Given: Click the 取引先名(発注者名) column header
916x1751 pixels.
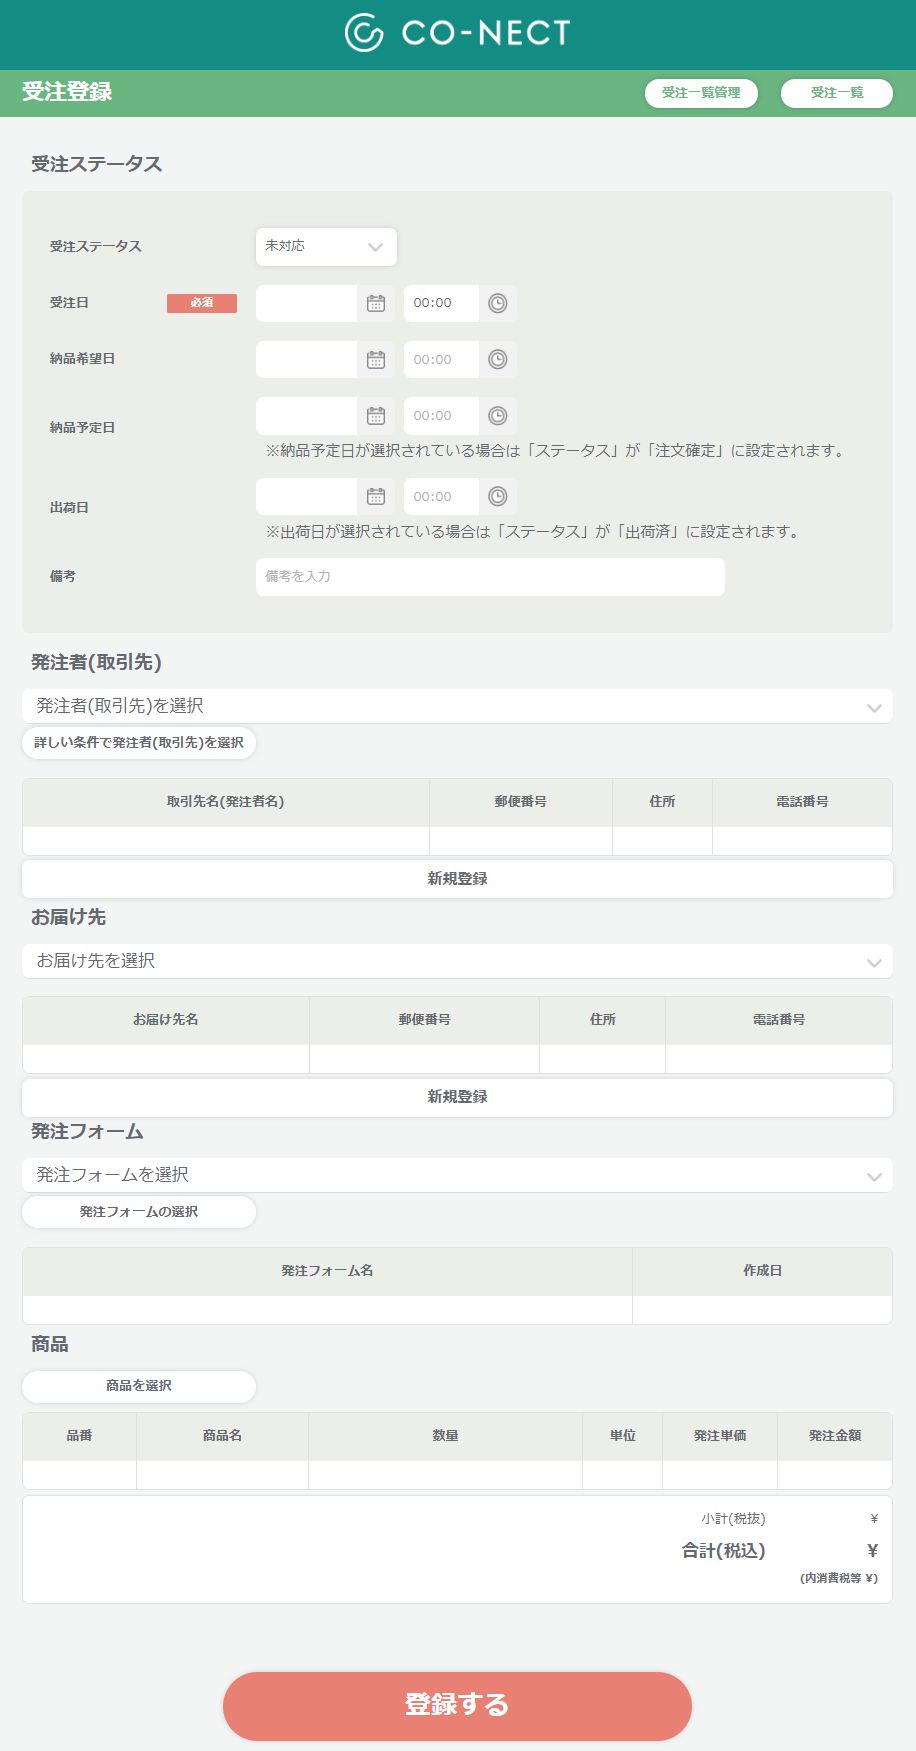Looking at the screenshot, I should [226, 802].
